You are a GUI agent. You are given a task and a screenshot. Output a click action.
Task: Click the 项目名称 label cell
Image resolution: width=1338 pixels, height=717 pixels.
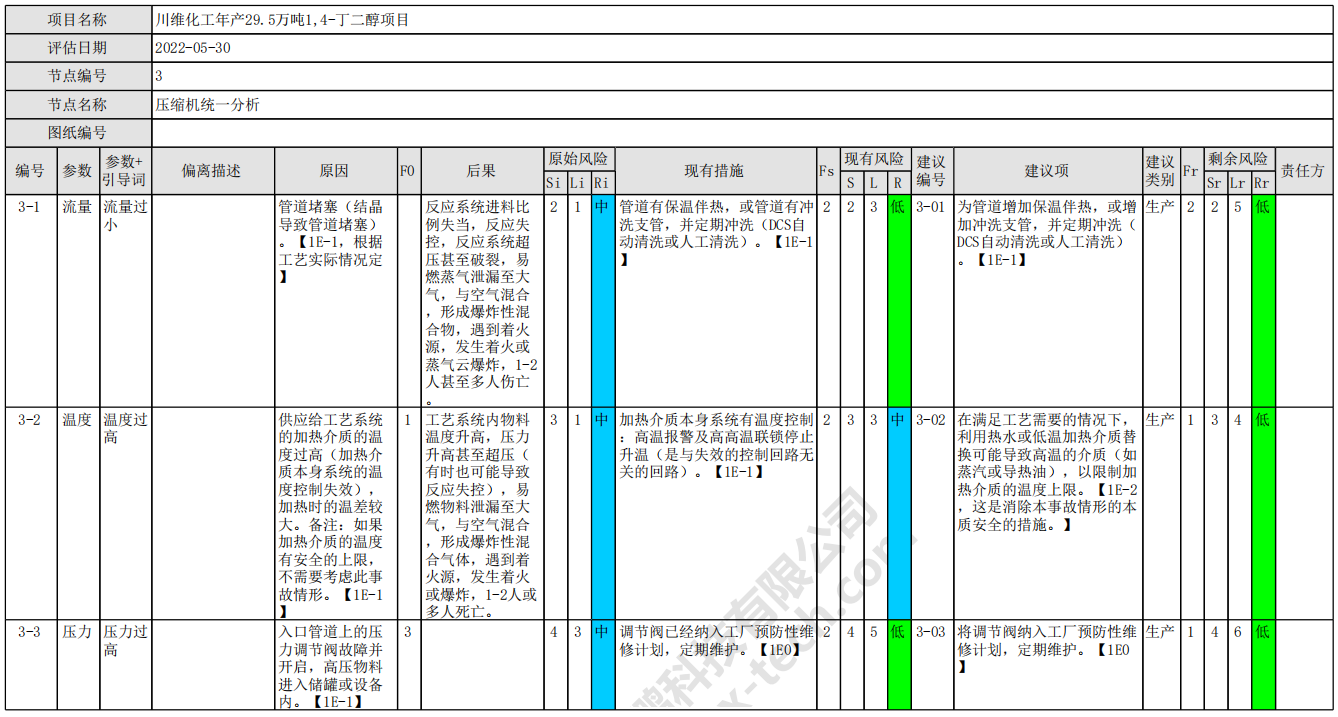tap(79, 20)
